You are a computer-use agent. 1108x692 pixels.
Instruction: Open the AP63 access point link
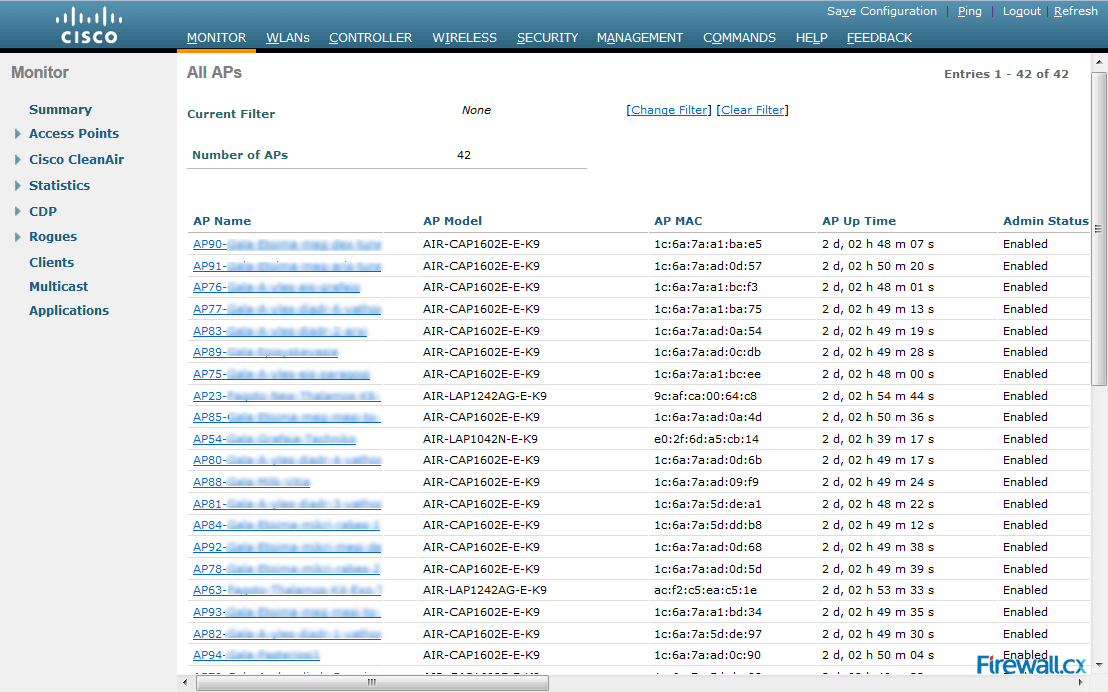287,591
